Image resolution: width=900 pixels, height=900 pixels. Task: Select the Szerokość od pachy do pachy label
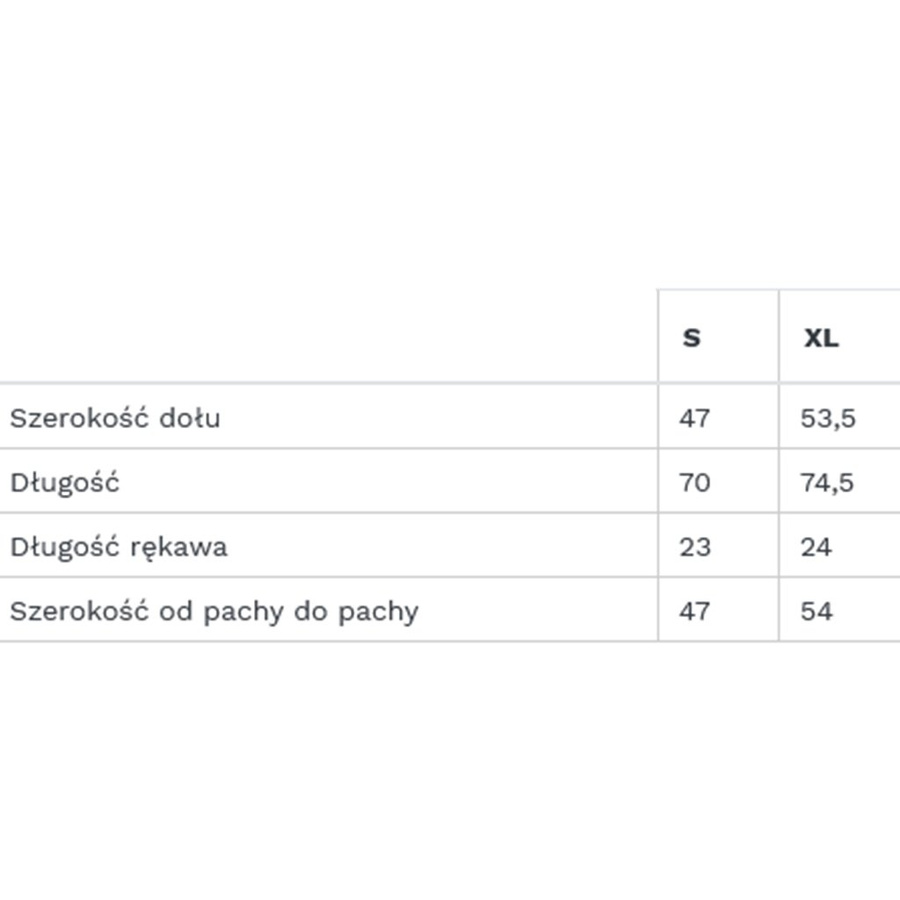tap(214, 611)
